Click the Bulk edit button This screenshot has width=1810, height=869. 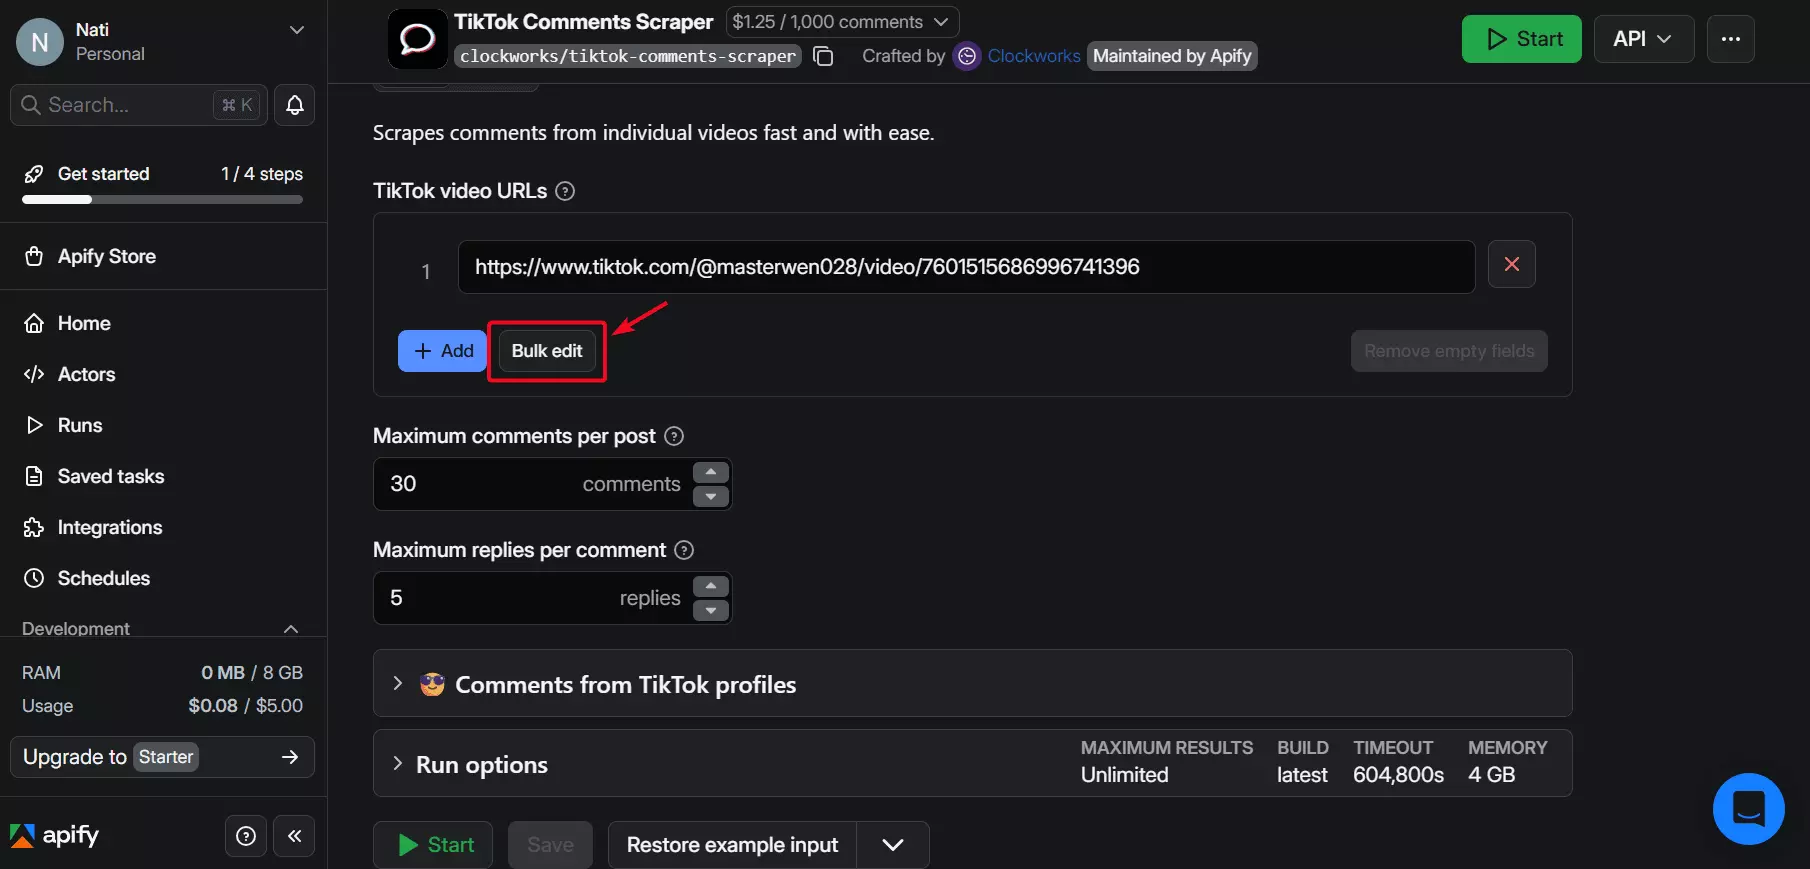(547, 351)
